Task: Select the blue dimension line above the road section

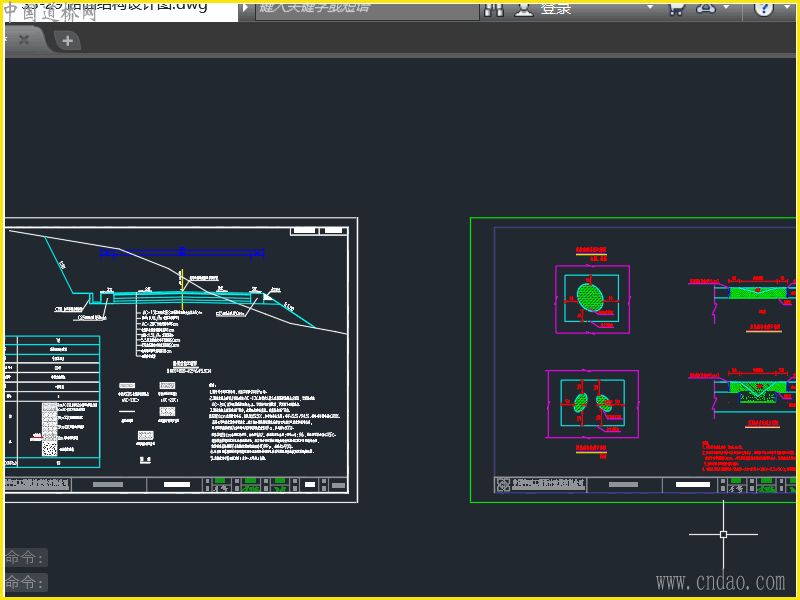Action: tap(182, 252)
